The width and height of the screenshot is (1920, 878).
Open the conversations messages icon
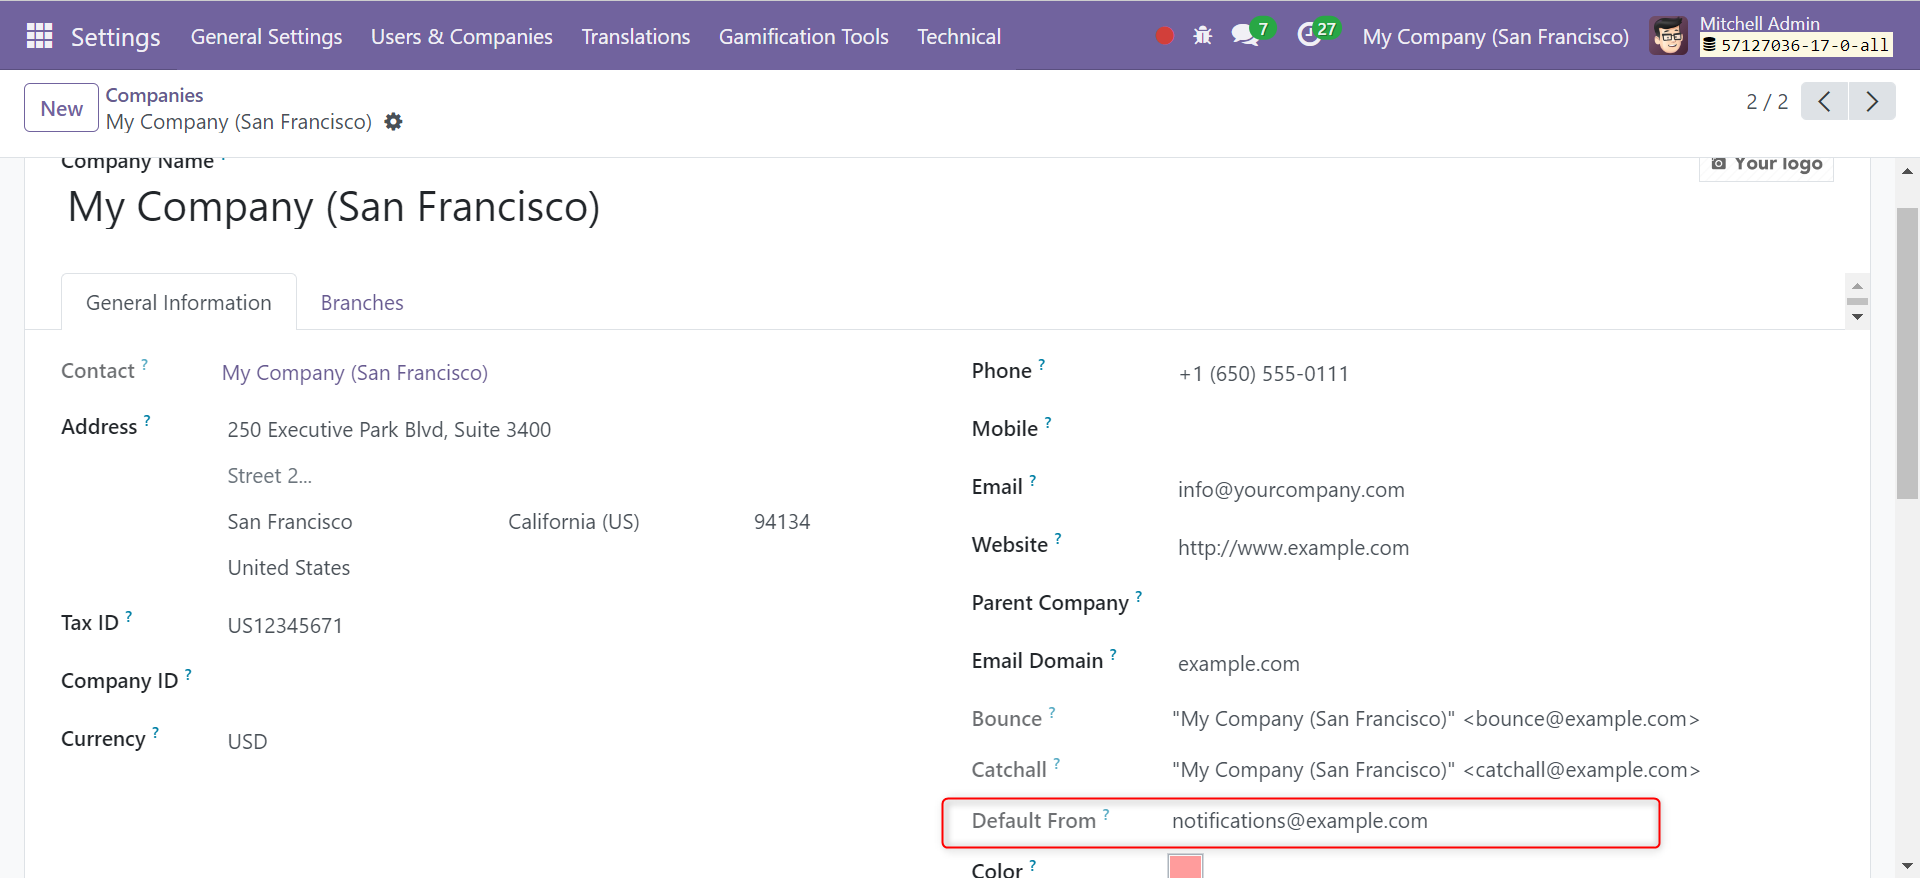[1245, 36]
